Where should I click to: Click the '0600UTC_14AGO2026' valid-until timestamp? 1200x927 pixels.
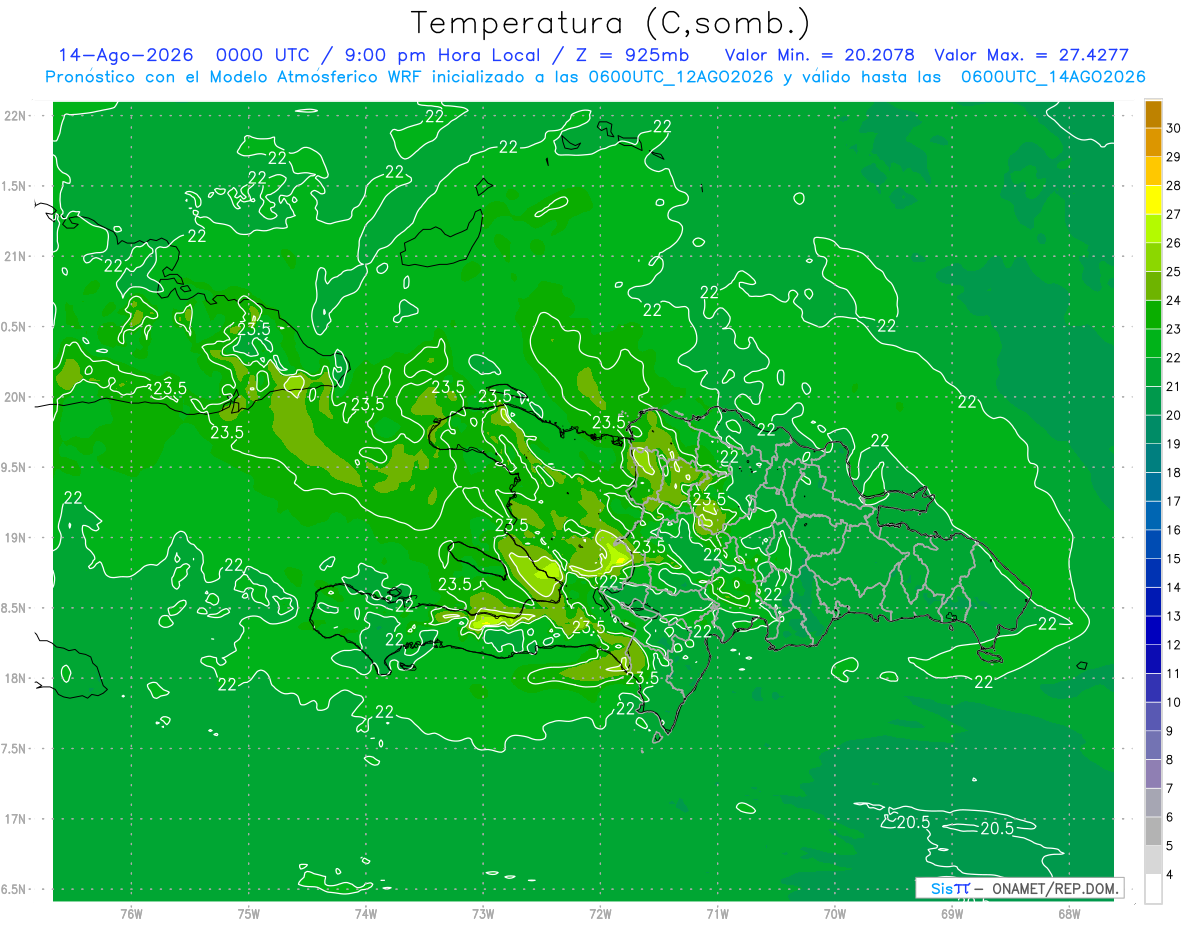click(x=1052, y=76)
